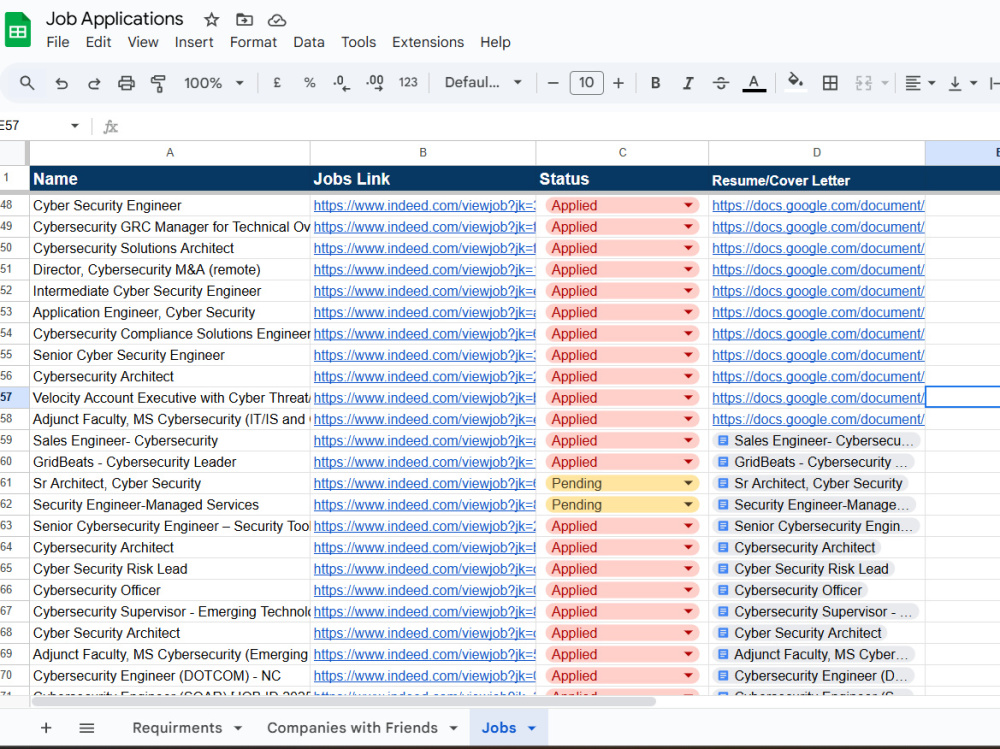Open the search menus magnifier icon

pos(27,83)
